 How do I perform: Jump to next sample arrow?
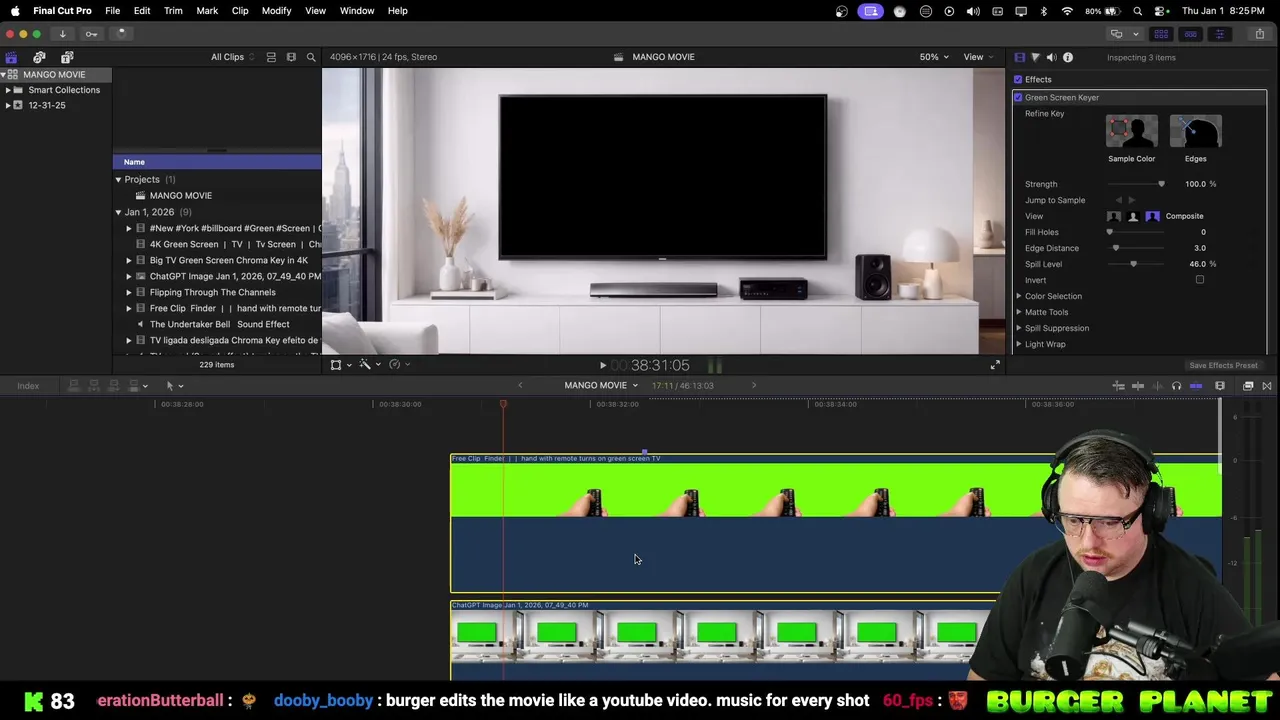point(1132,200)
